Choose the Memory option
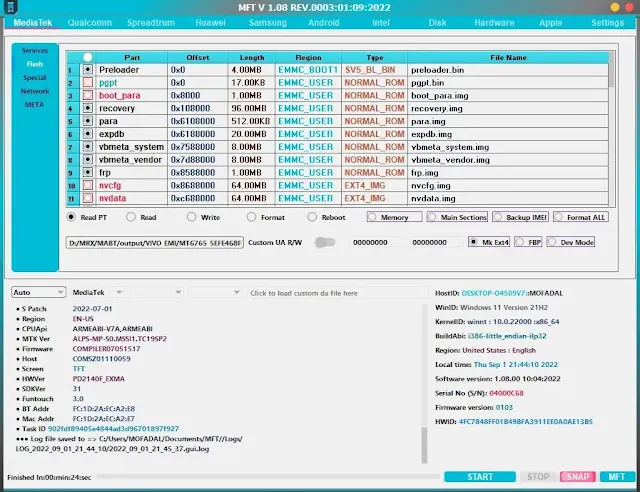Screen dimensions: 640x492 click(394, 217)
